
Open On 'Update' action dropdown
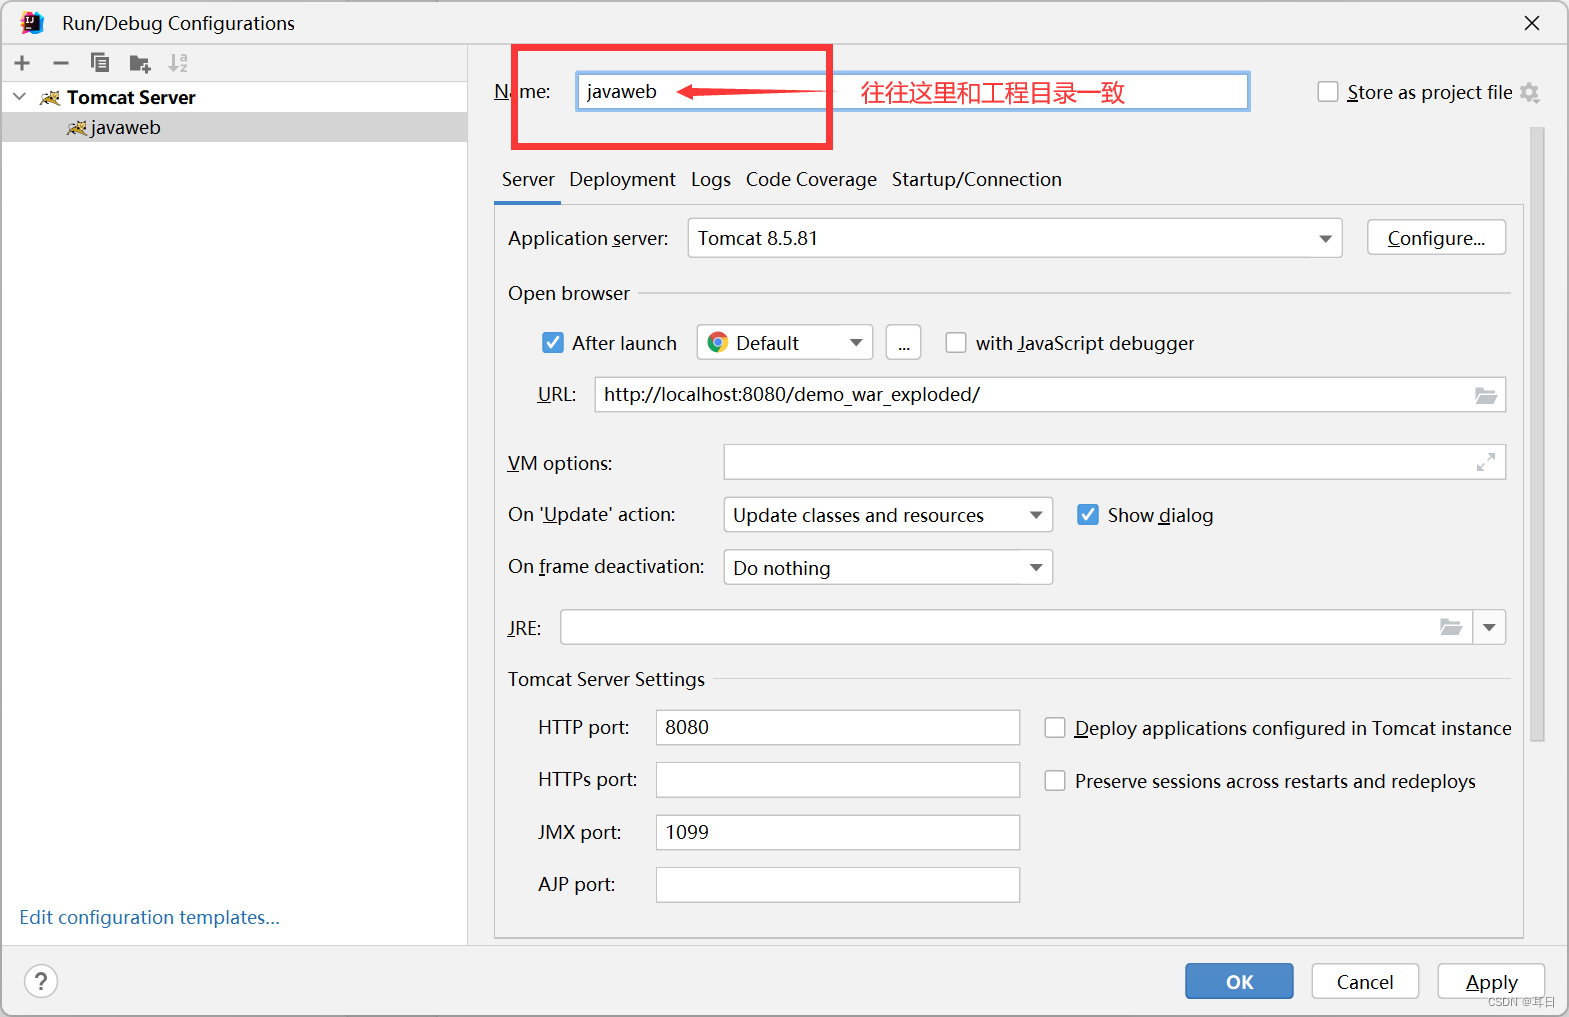888,515
